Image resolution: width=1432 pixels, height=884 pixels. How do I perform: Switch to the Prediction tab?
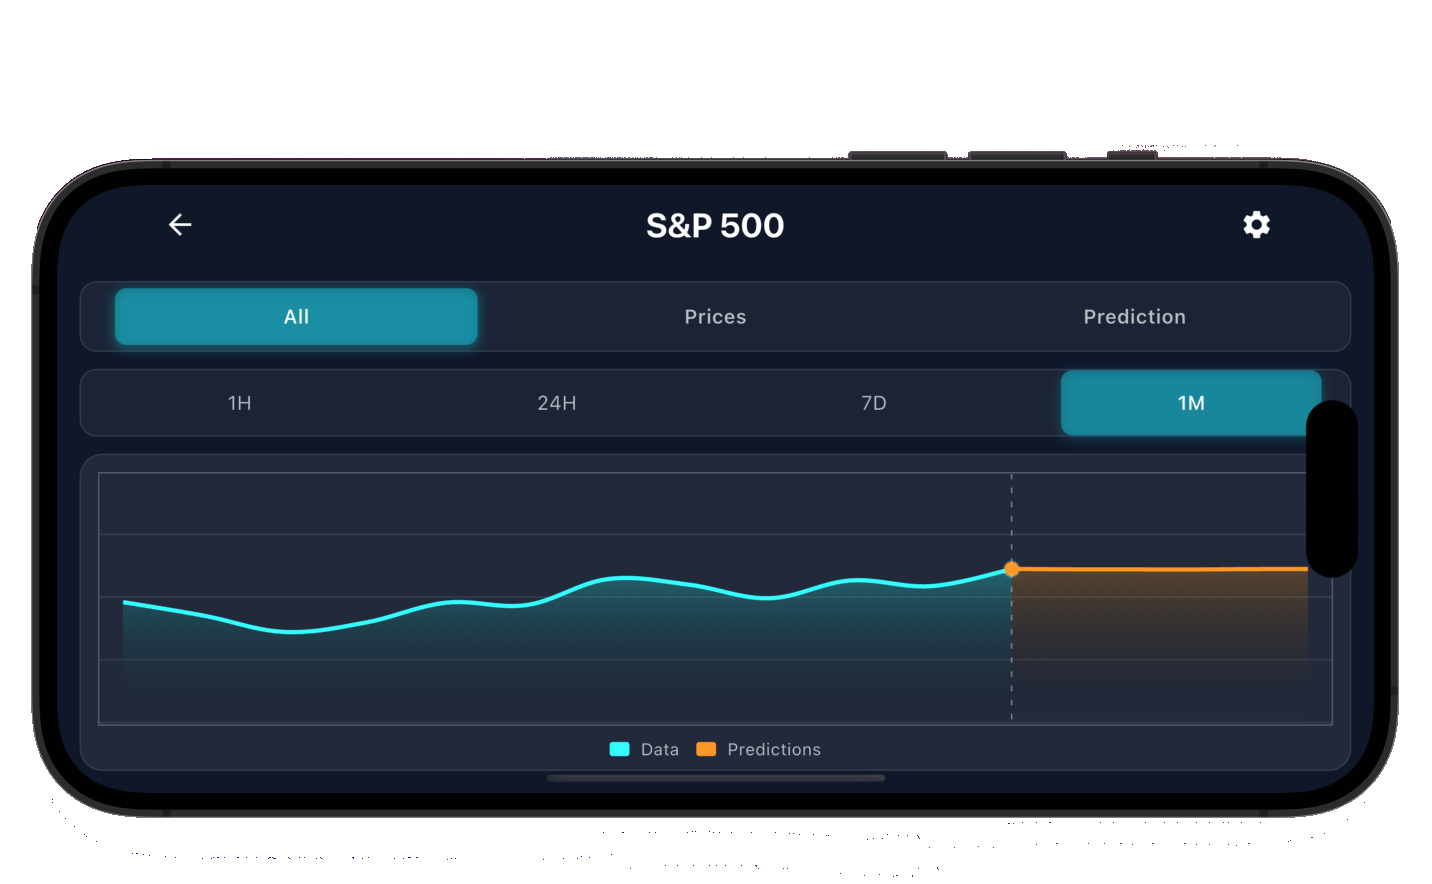click(1134, 317)
